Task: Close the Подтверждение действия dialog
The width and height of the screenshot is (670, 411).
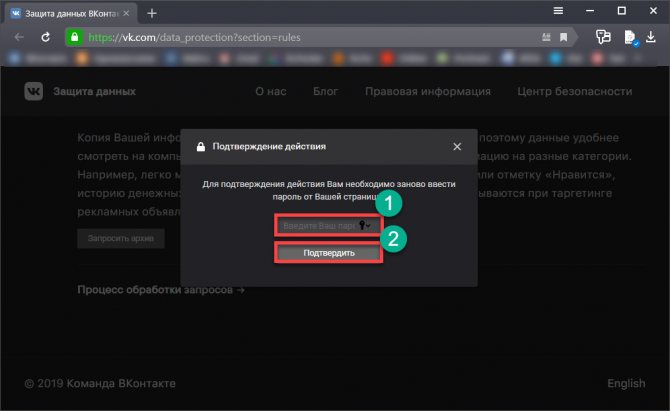Action: click(457, 147)
